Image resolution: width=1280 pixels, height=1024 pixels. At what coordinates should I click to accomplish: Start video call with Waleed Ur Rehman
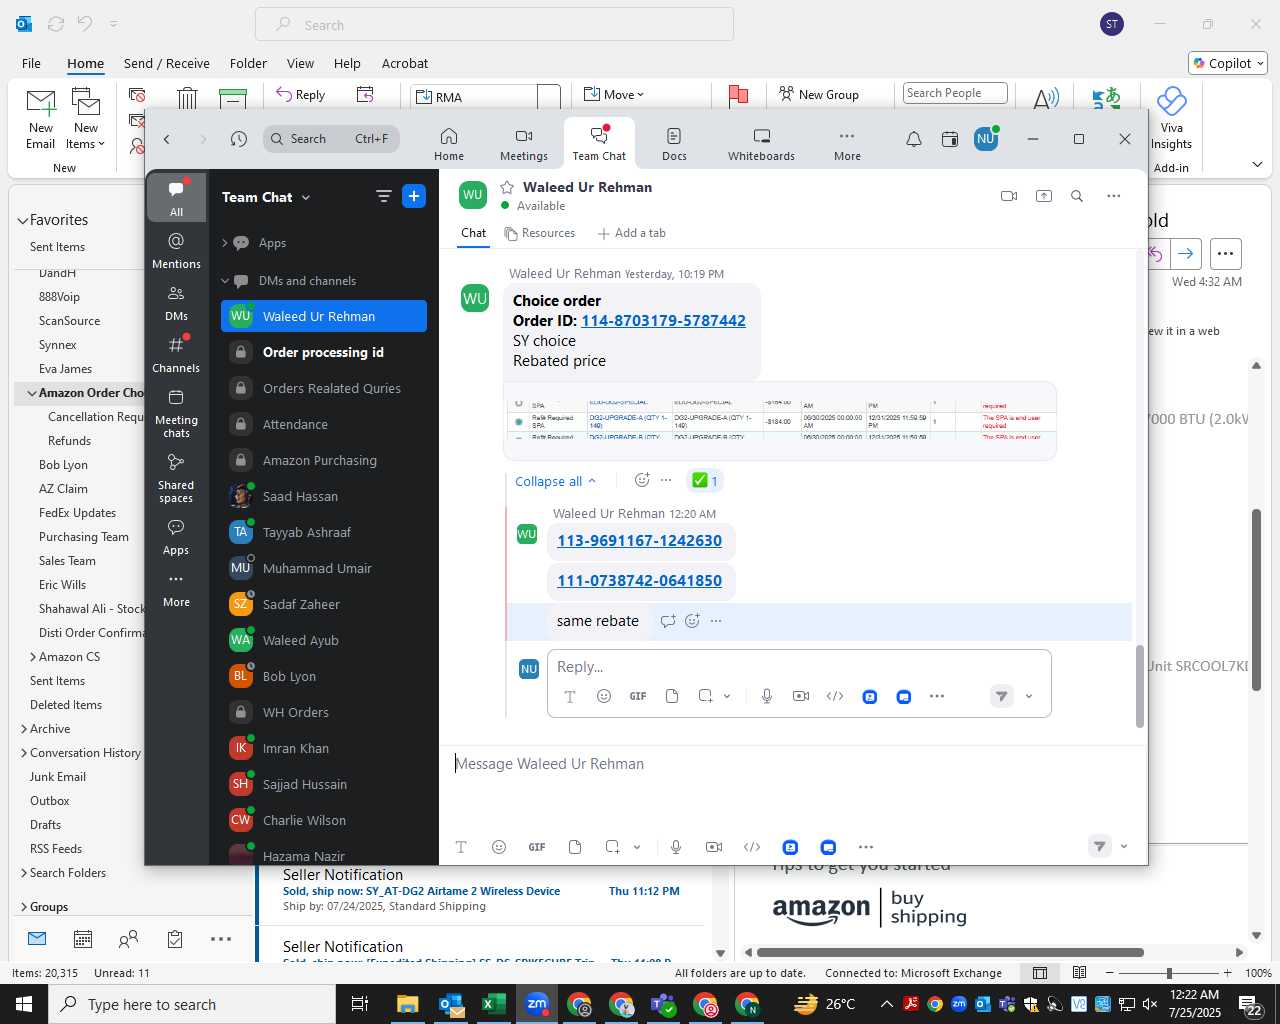click(x=1009, y=196)
